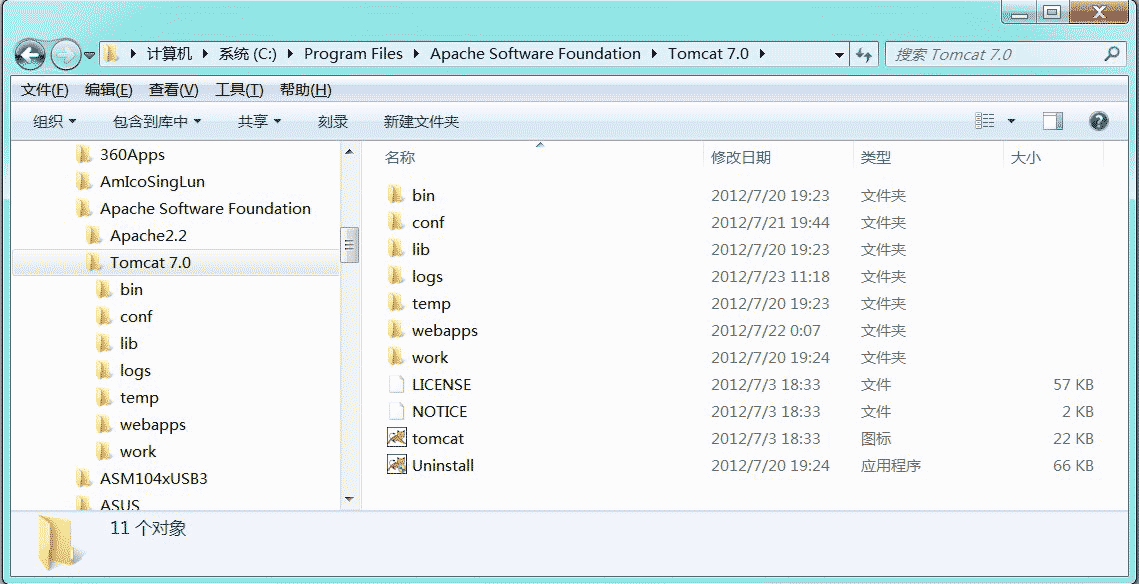This screenshot has width=1139, height=584.
Task: Open the 共享 toolbar dropdown
Action: click(259, 121)
